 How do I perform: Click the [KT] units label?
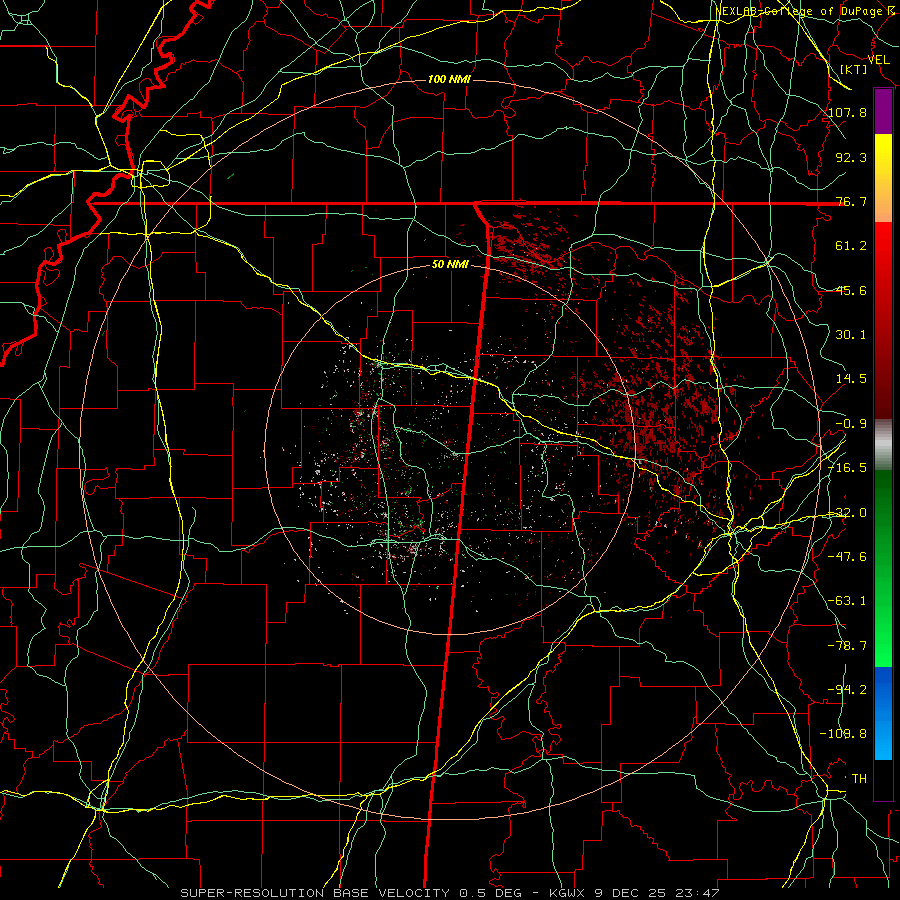pyautogui.click(x=854, y=69)
